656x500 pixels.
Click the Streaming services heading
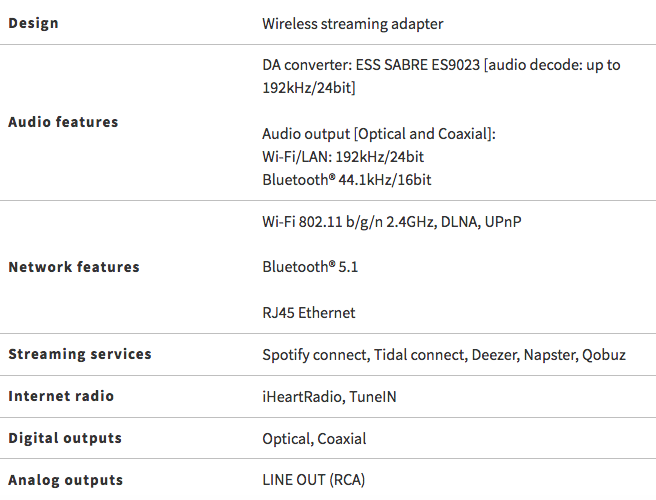tap(80, 354)
